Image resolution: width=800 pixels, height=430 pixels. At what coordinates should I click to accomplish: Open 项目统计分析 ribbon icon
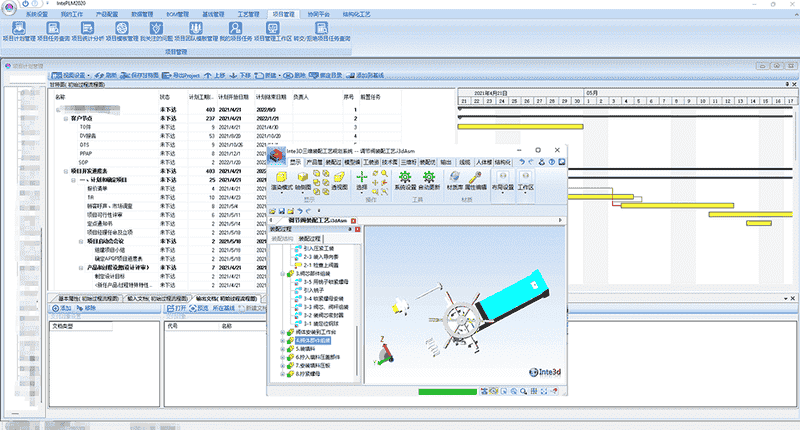tap(87, 28)
